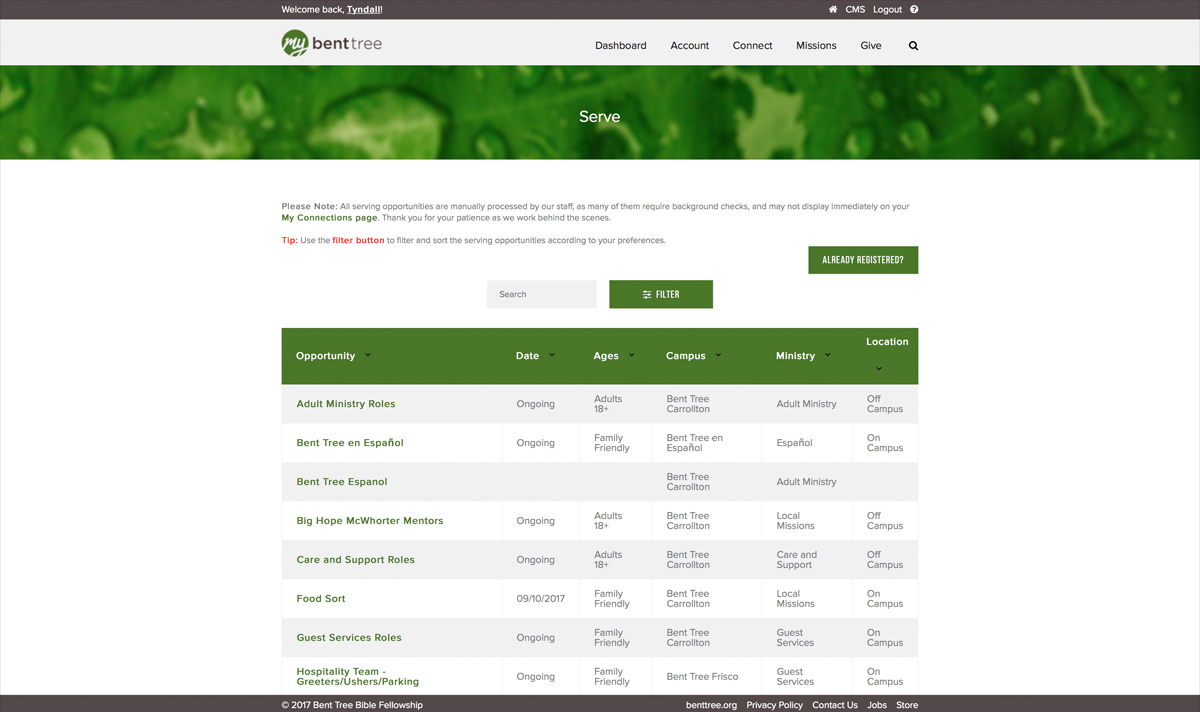Open Hospitality Team Greeters/Ushers/Parking opportunity

[x=358, y=677]
